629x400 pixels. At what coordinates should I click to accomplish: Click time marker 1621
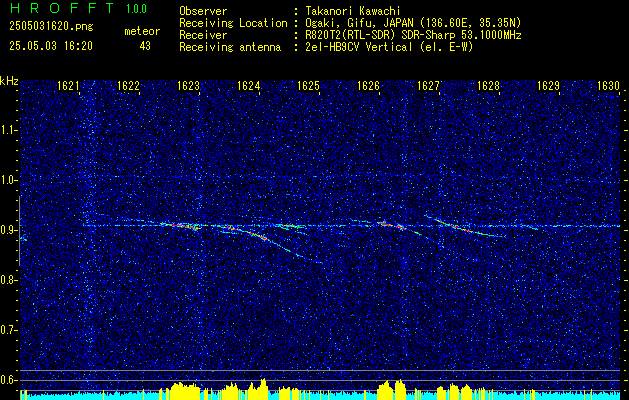click(68, 86)
